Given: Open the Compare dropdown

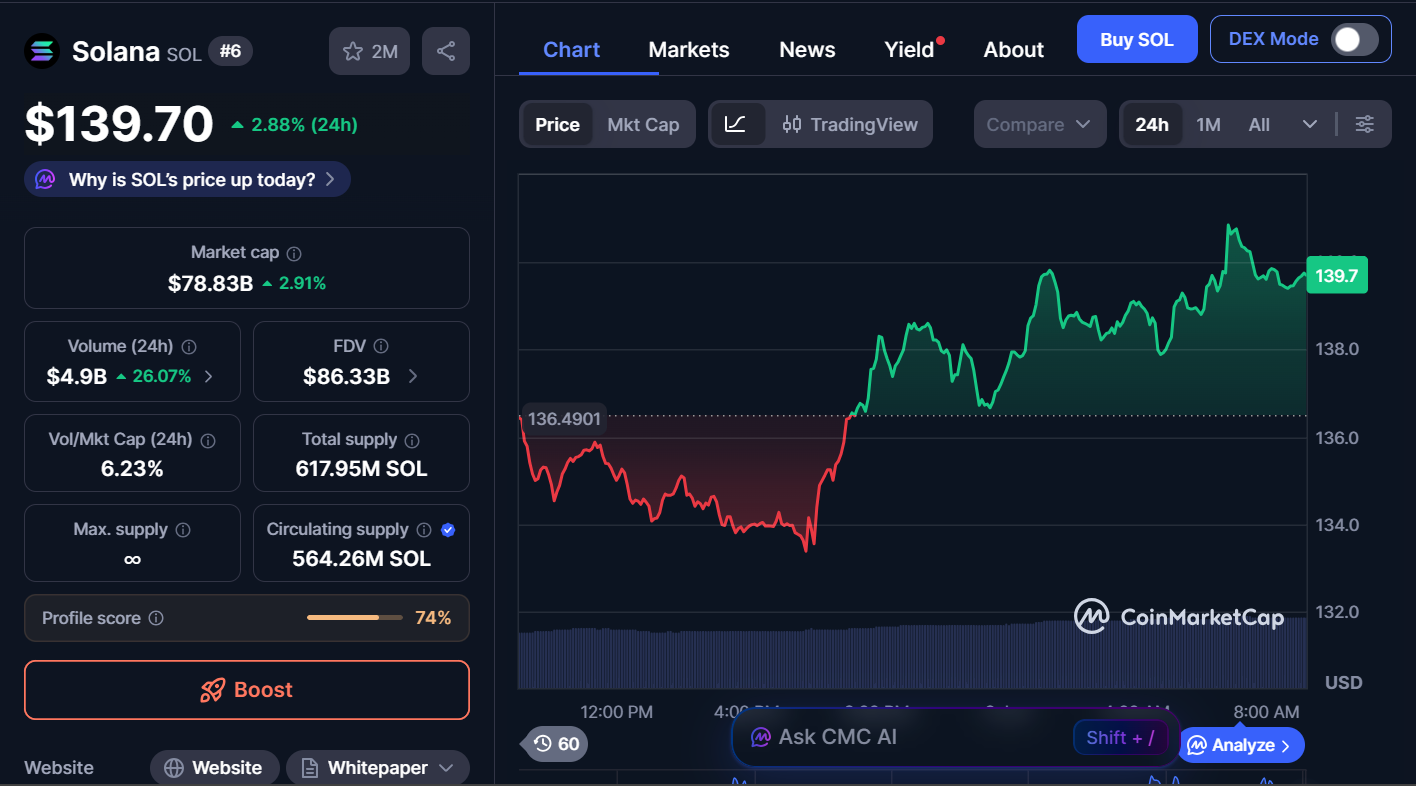Looking at the screenshot, I should click(x=1039, y=124).
